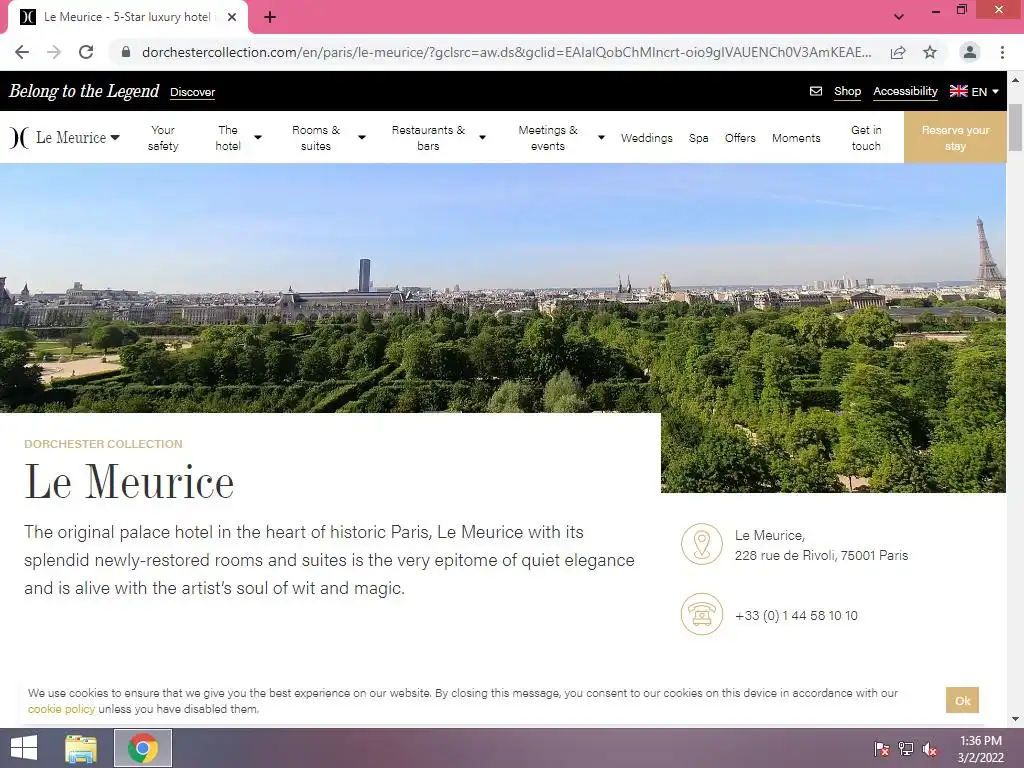This screenshot has width=1024, height=768.
Task: Expand The hotel menu arrow
Action: (x=258, y=138)
